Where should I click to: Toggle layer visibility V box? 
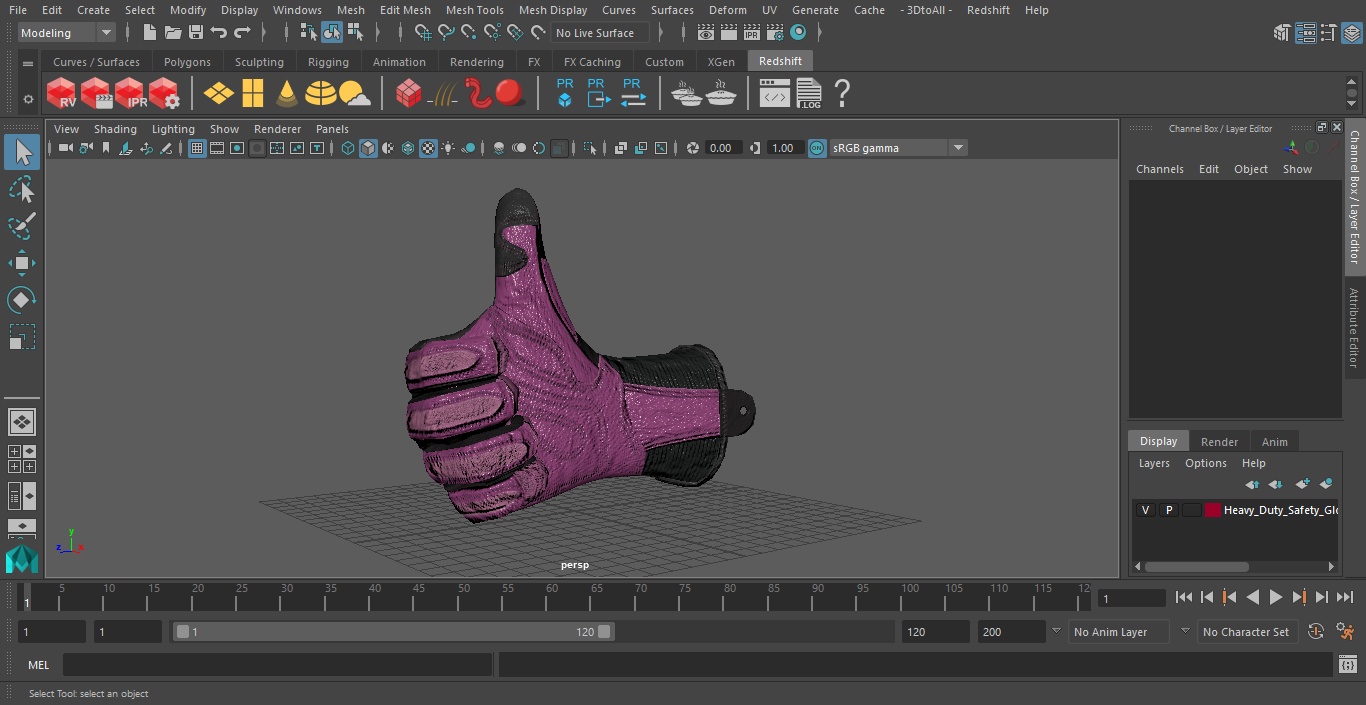(x=1145, y=510)
